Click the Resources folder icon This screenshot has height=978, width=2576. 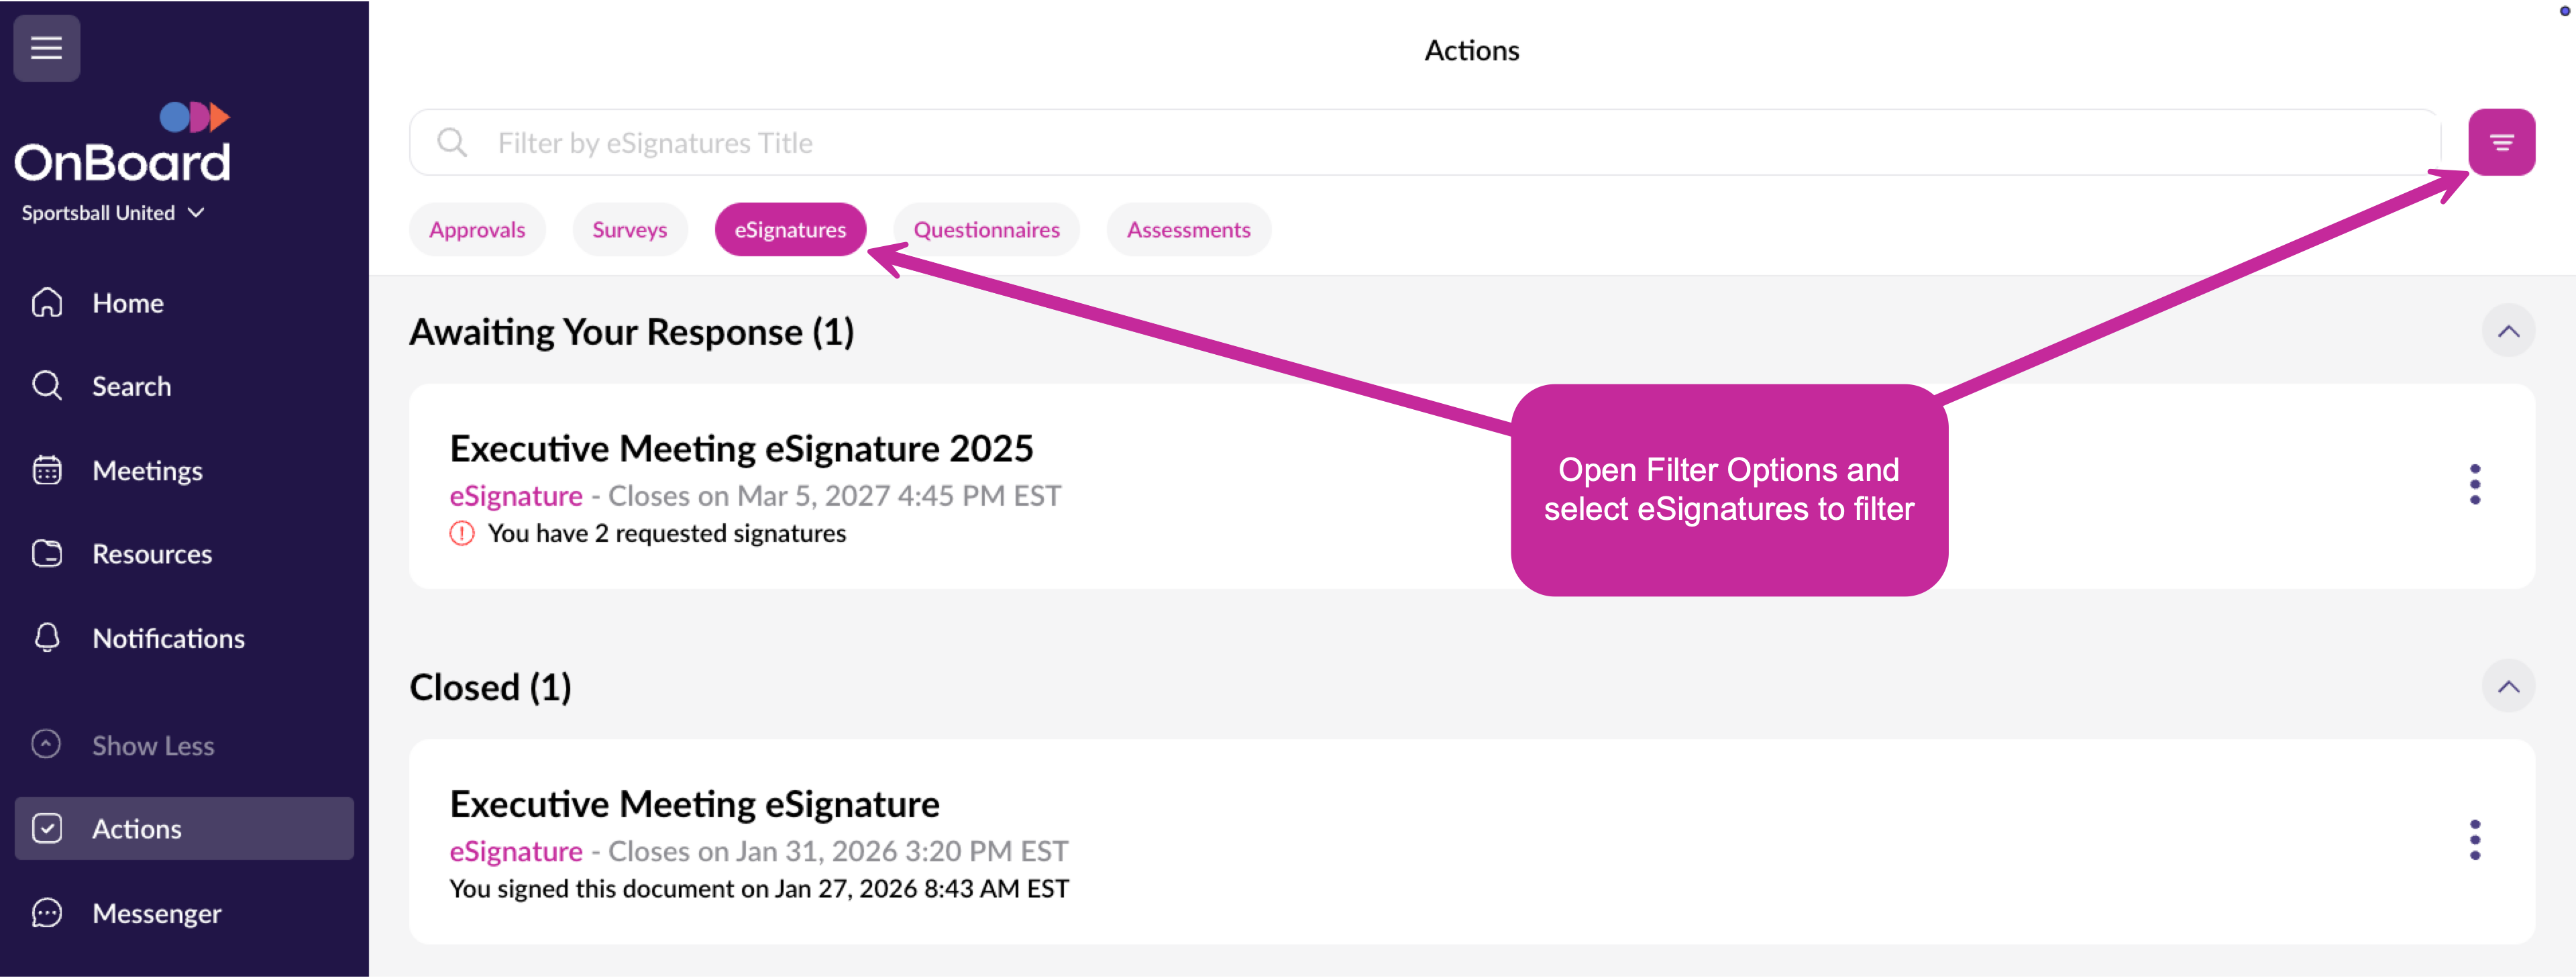[47, 554]
